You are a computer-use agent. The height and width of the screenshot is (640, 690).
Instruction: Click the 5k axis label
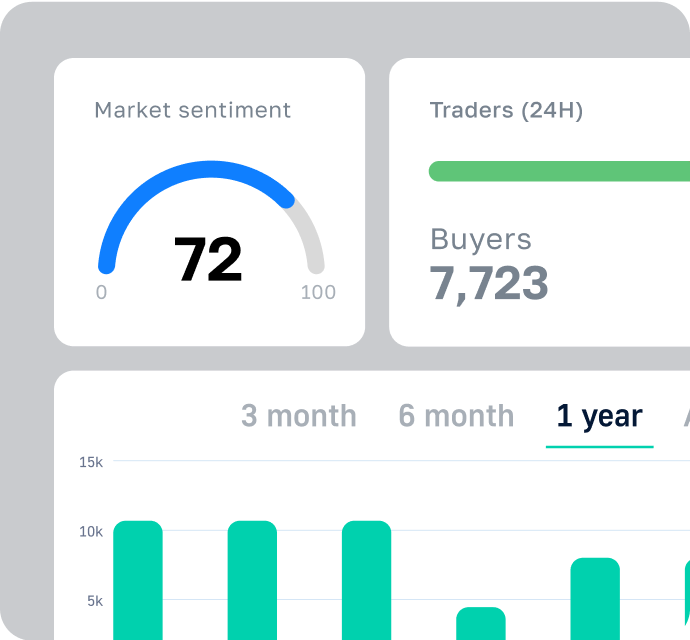[95, 601]
